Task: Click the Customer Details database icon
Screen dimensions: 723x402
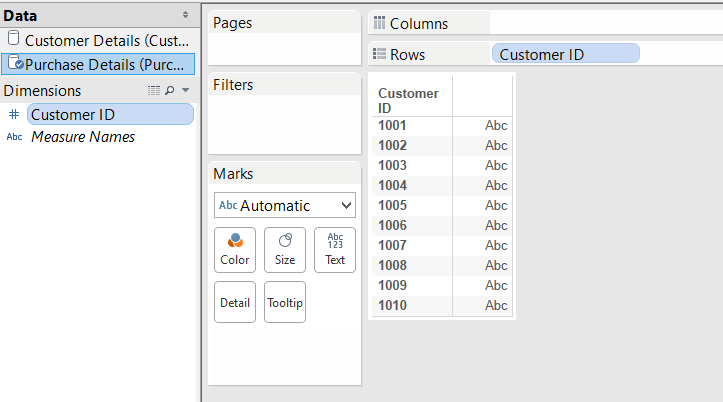Action: [14, 38]
